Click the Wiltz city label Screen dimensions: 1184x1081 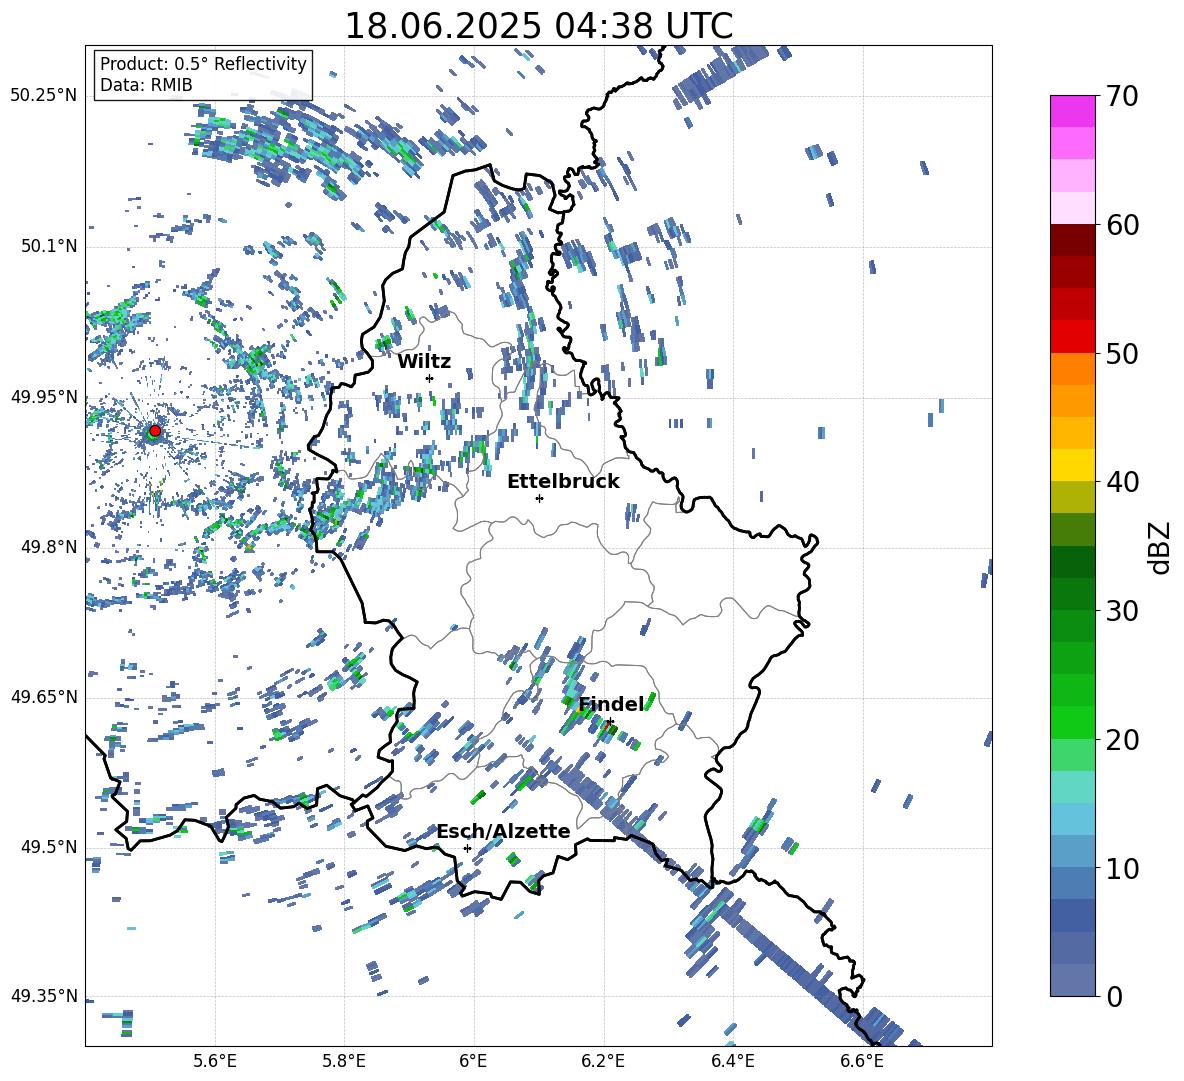424,361
